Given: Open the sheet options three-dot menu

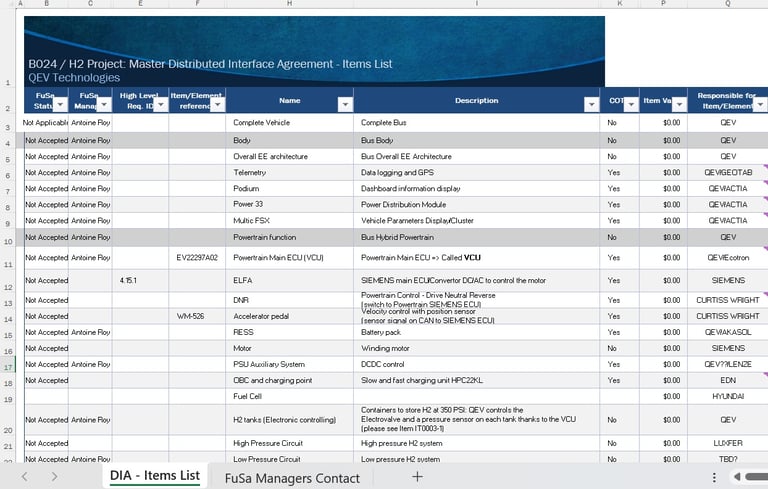Looking at the screenshot, I should click(x=714, y=477).
